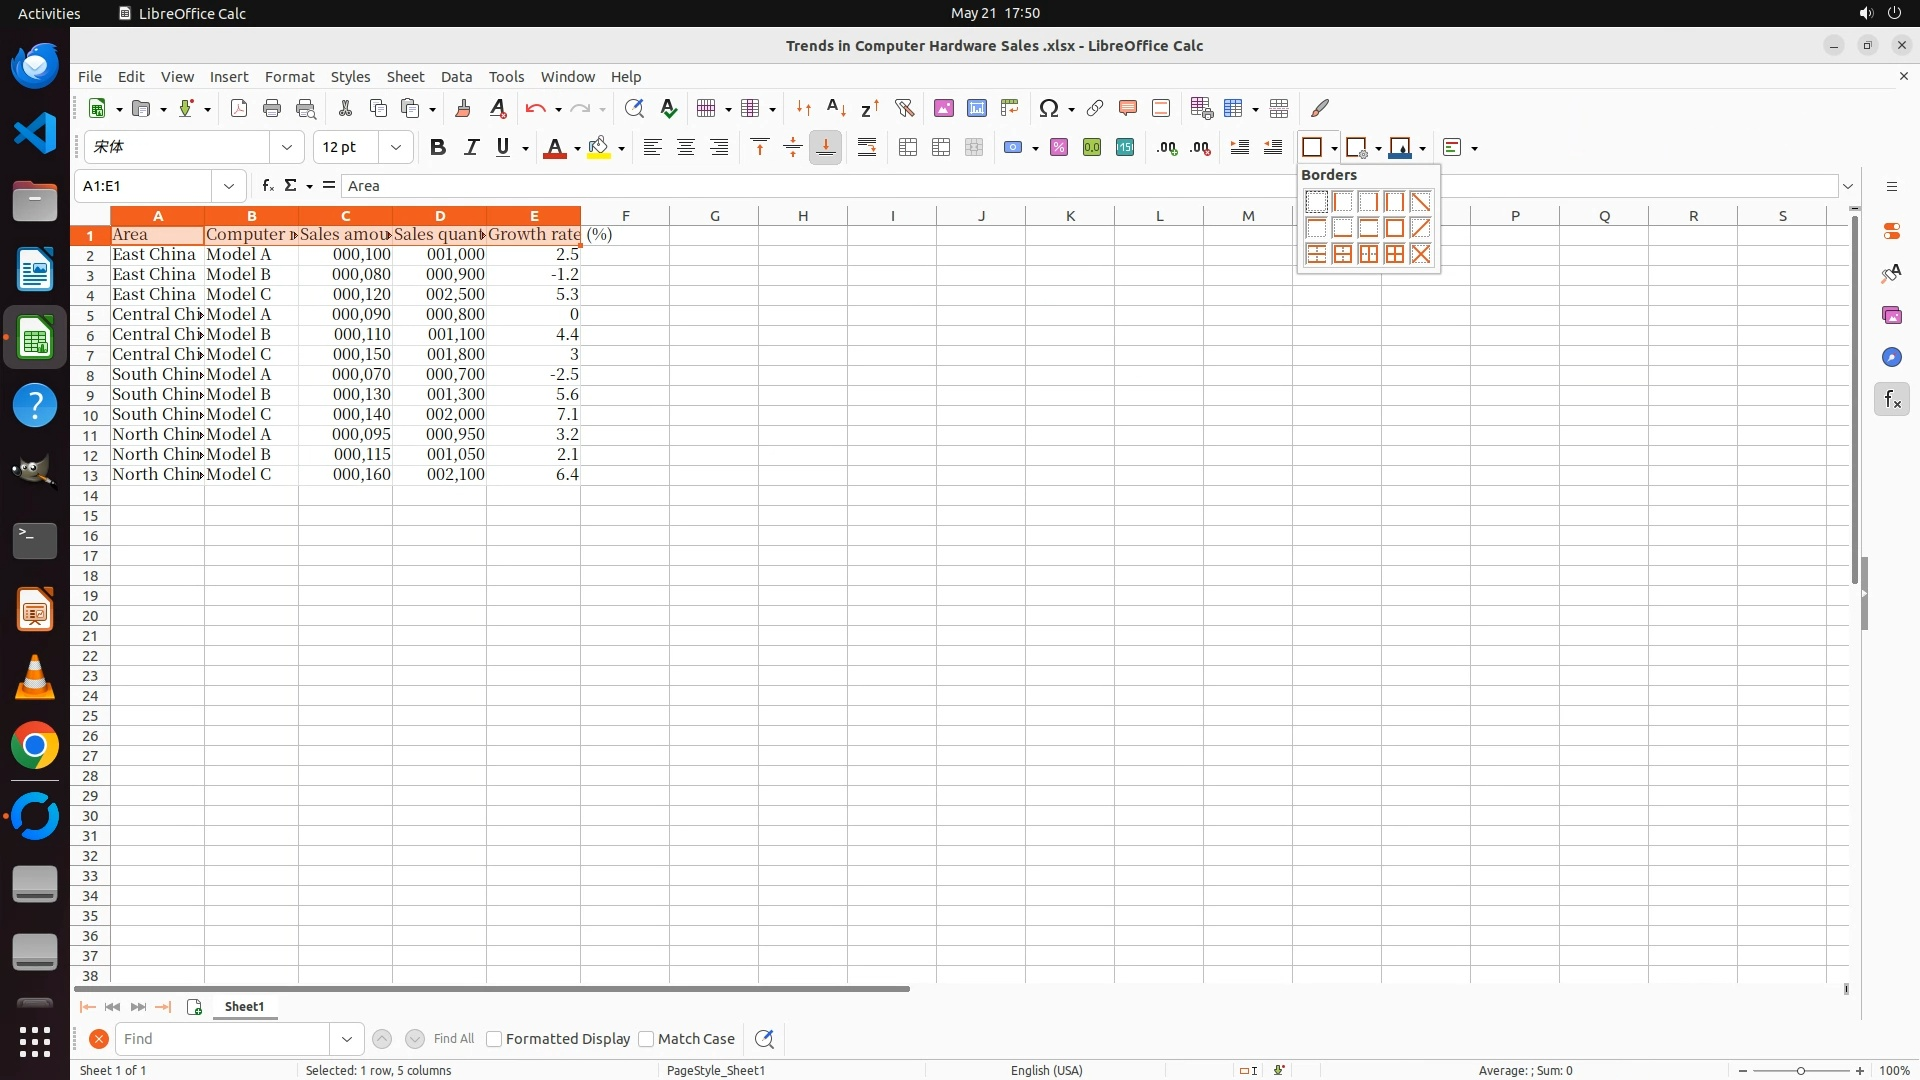Click the Format as Percent icon
1920x1080 pixels.
click(1059, 148)
